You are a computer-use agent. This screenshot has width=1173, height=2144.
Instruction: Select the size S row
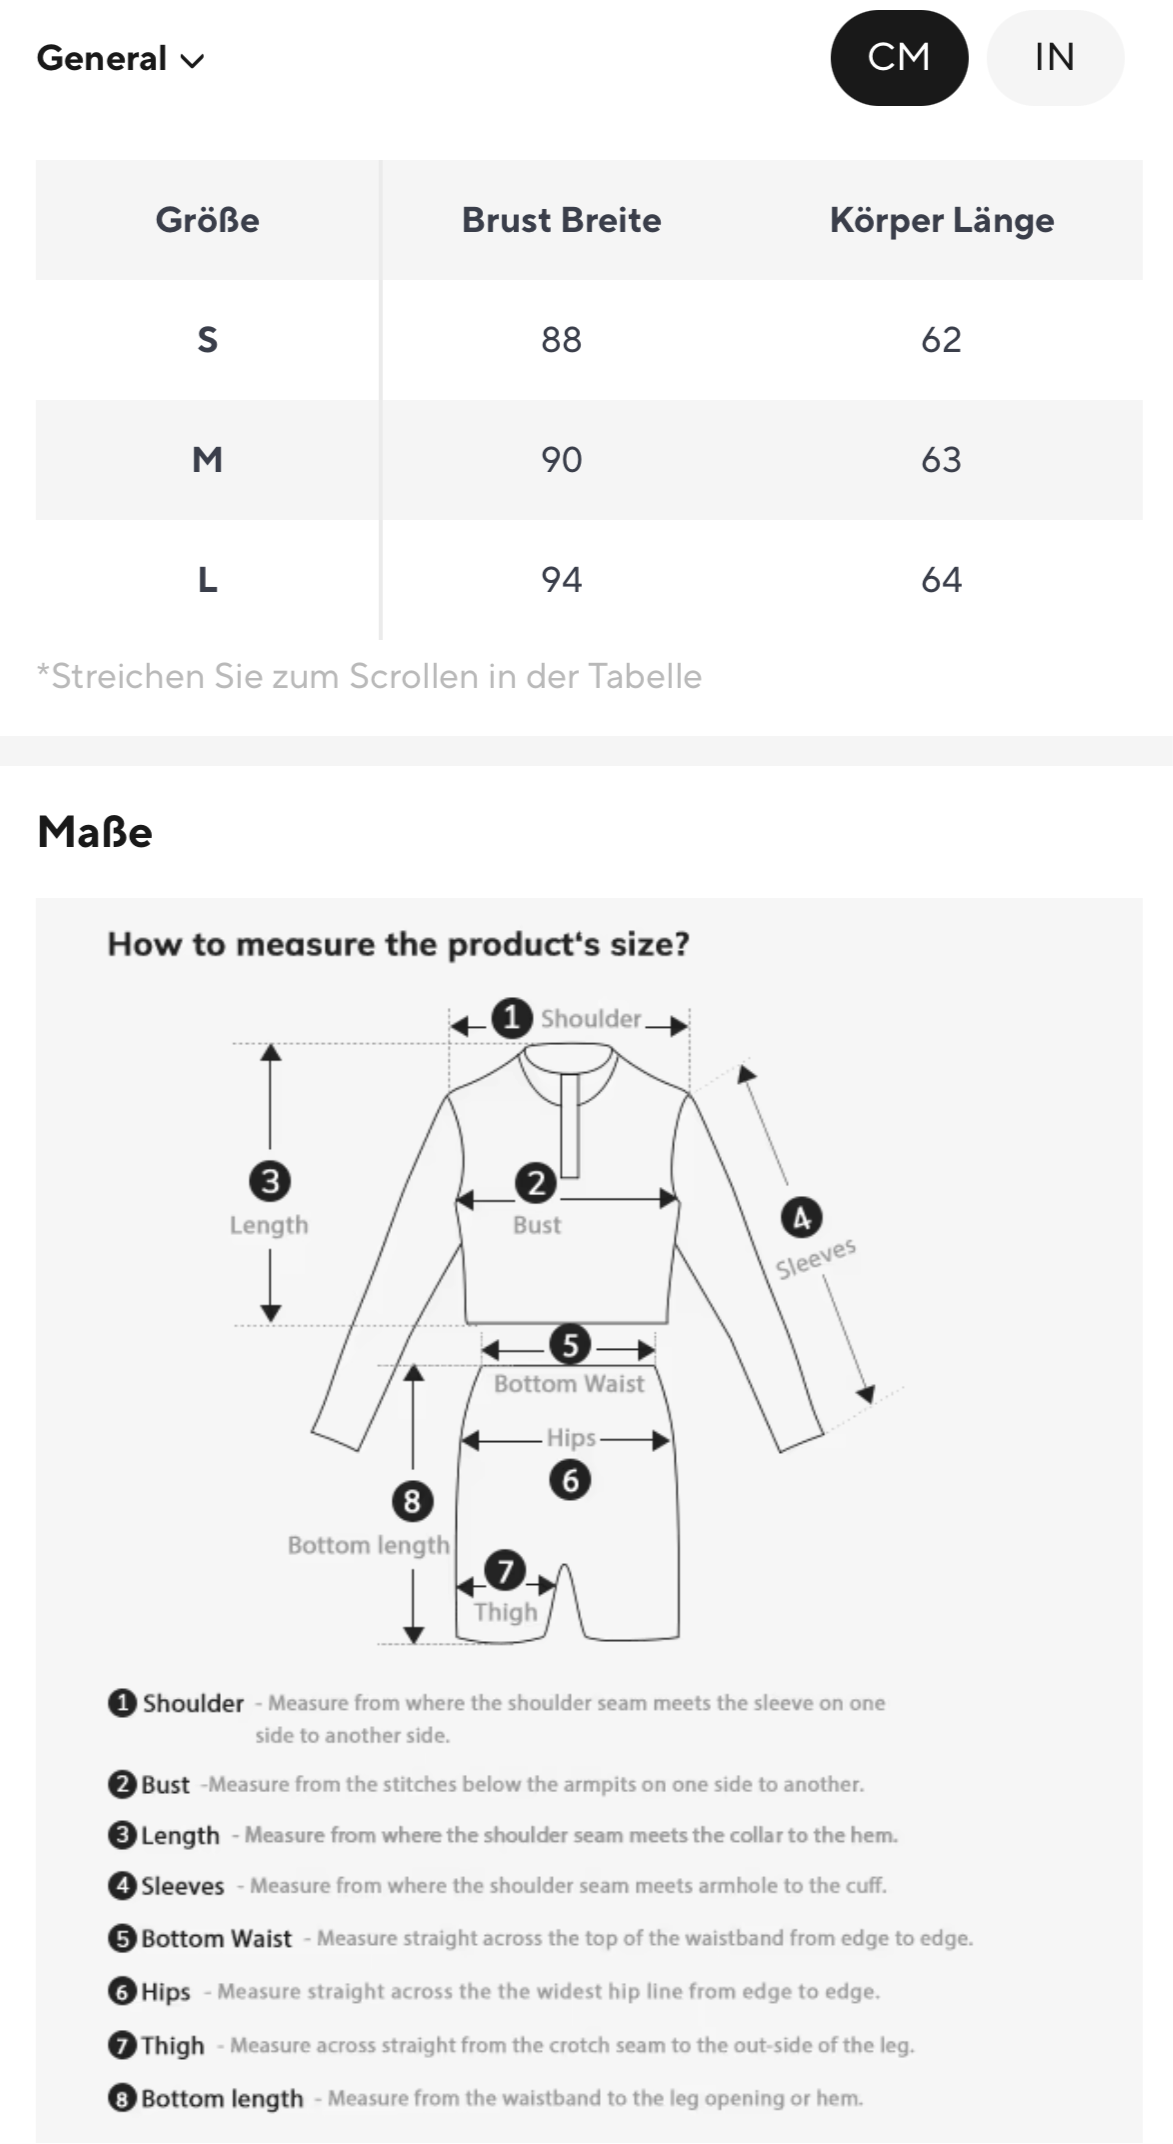(207, 340)
